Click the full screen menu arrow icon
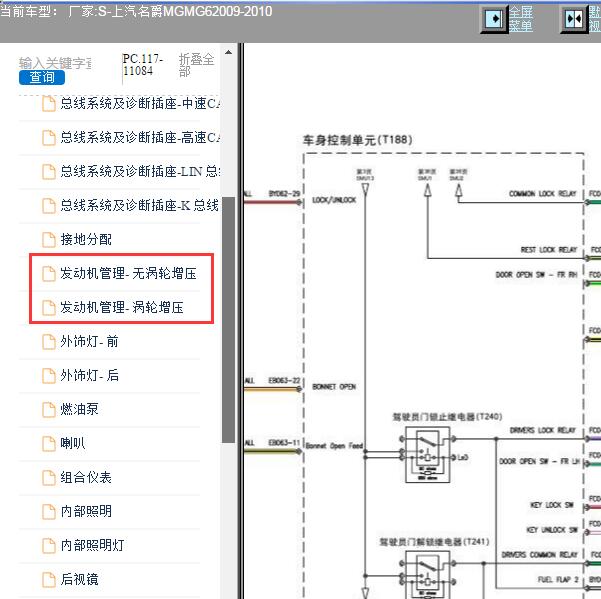The image size is (601, 599). (x=494, y=18)
